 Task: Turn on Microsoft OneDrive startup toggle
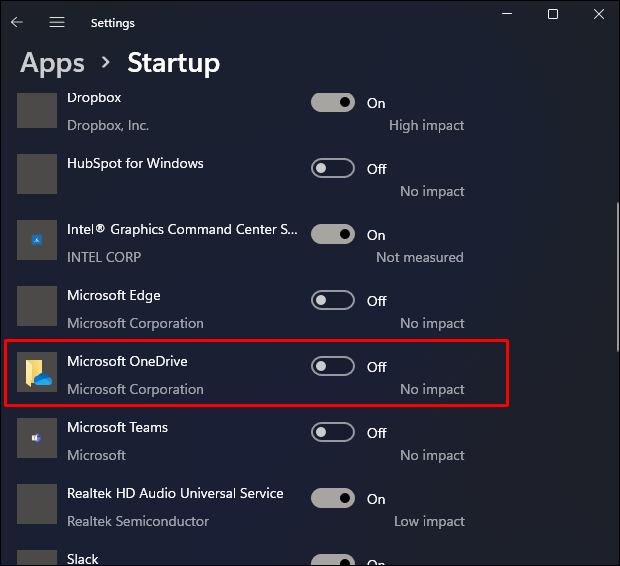(333, 367)
